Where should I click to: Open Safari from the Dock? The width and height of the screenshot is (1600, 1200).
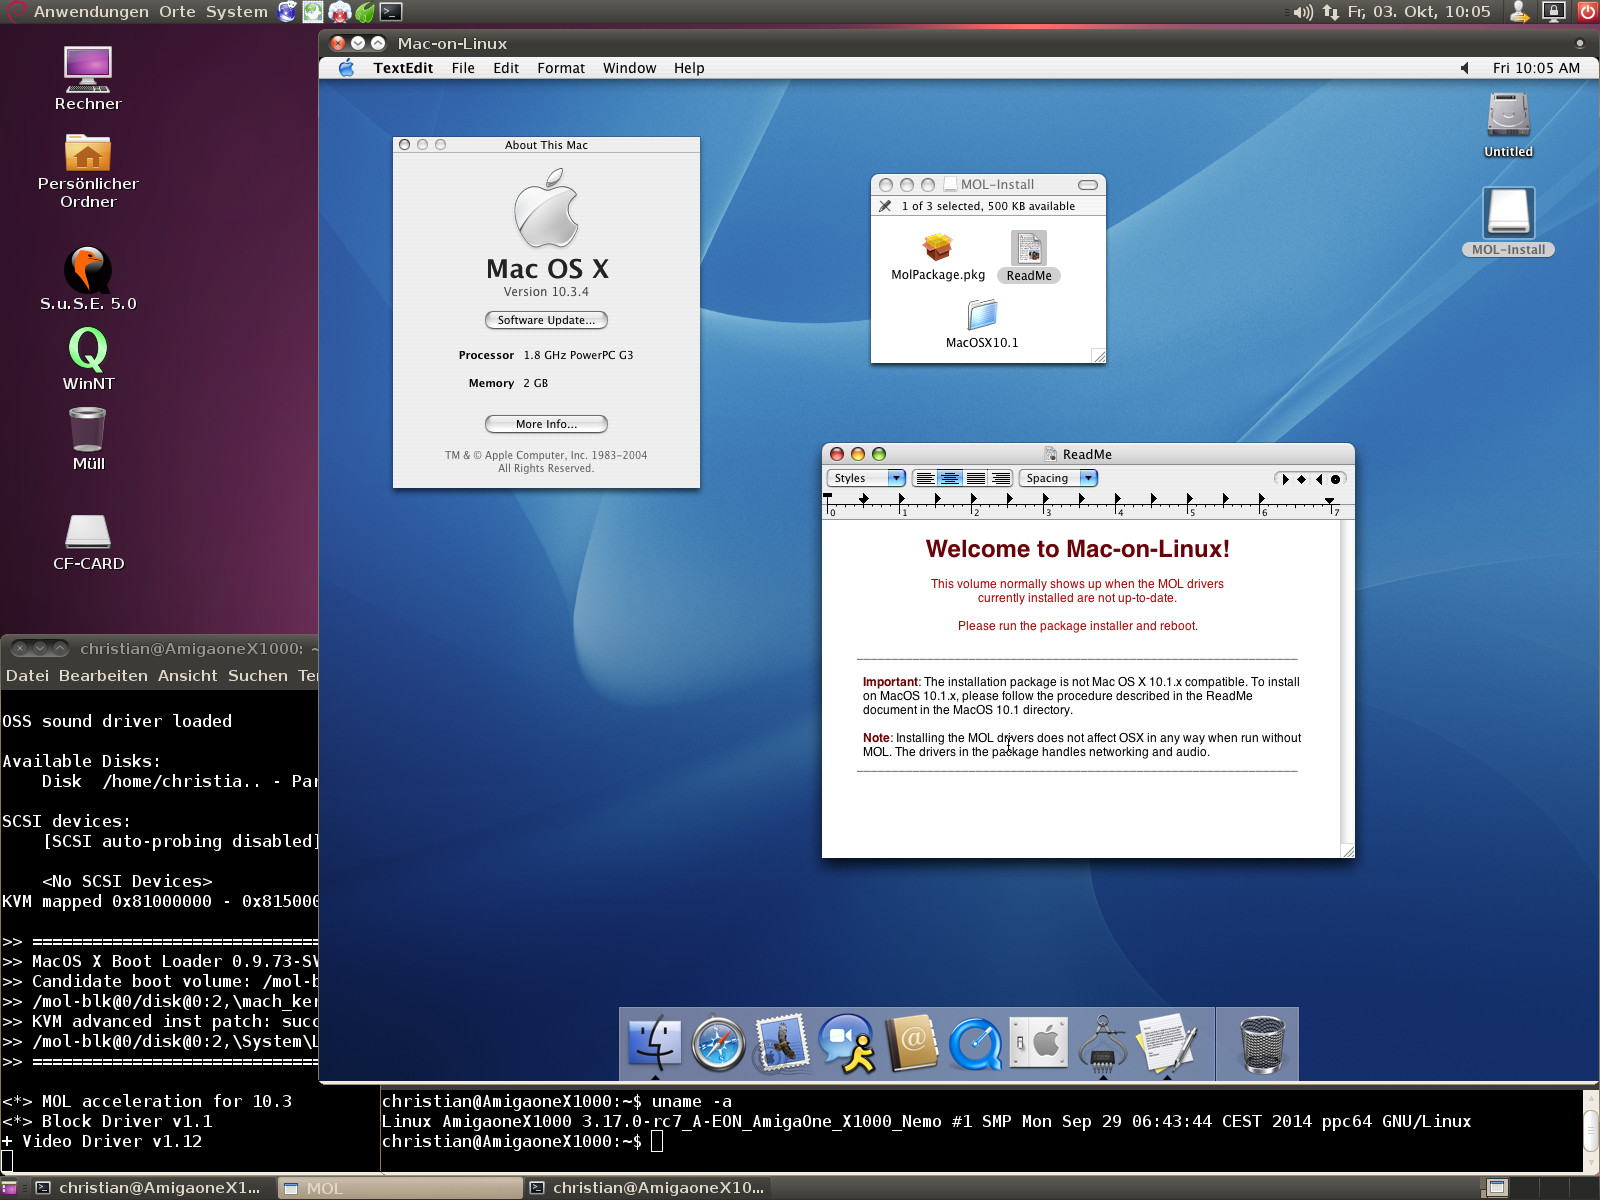click(718, 1044)
